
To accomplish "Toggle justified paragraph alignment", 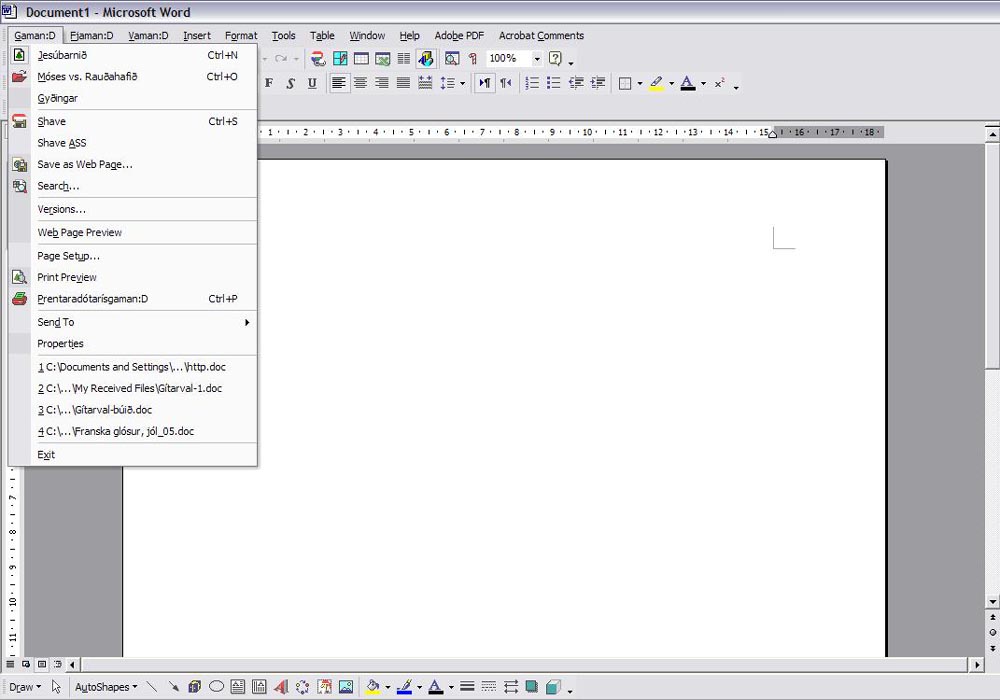I will pos(403,83).
